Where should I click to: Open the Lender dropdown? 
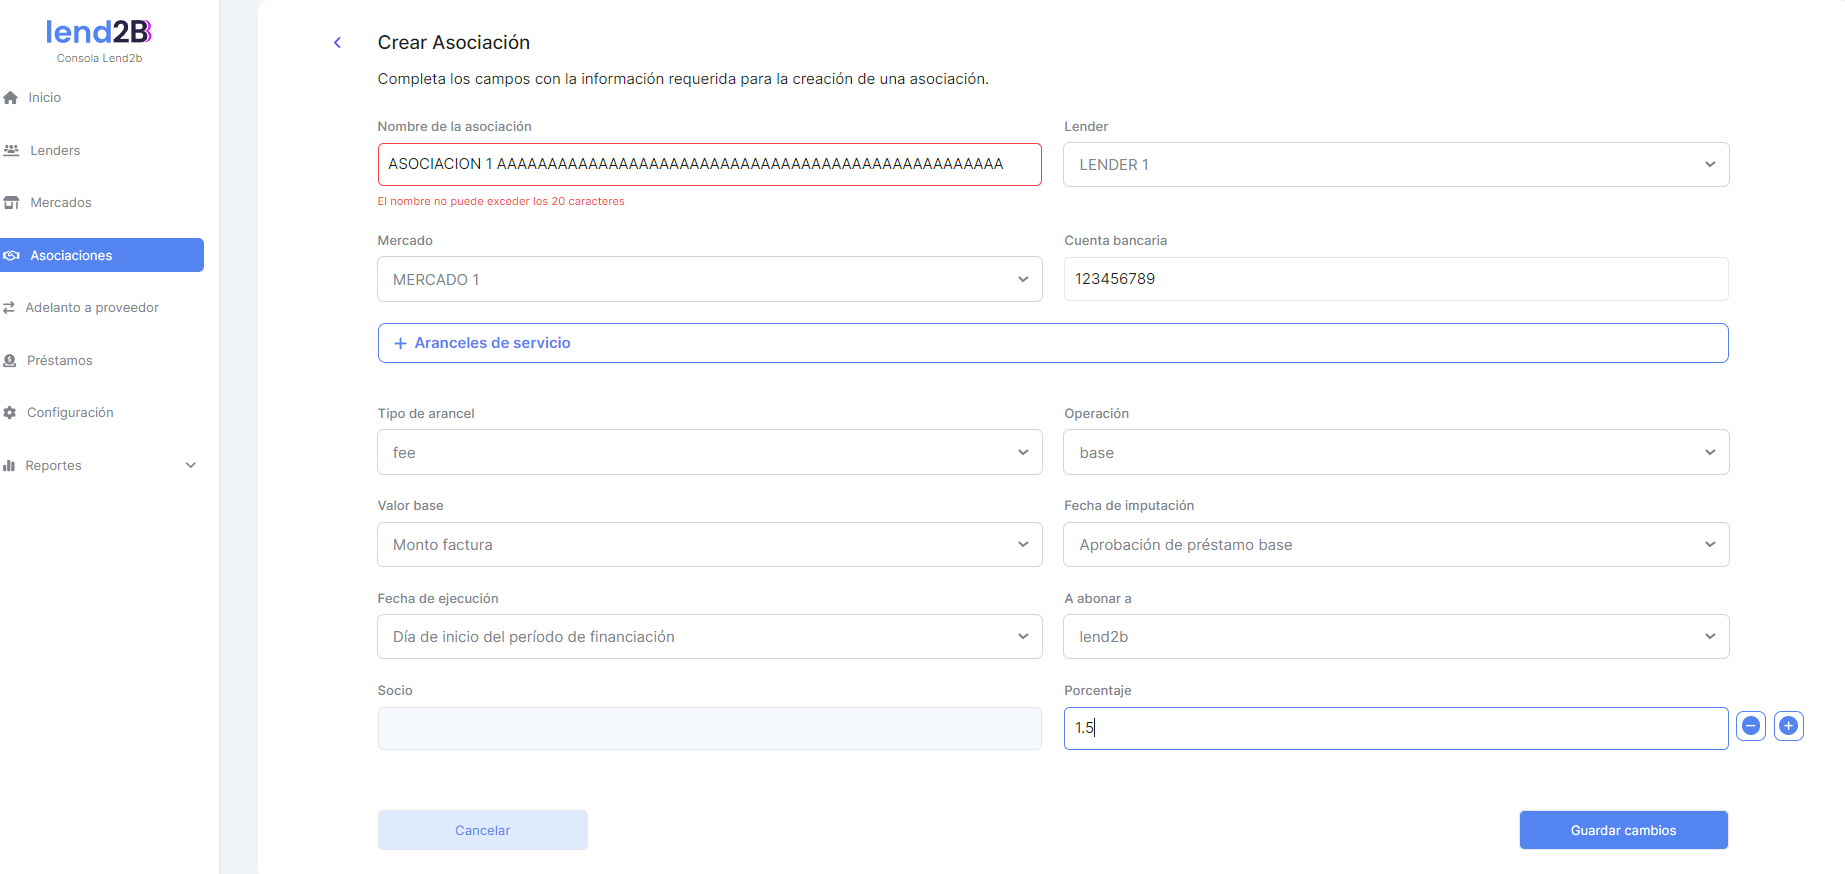(1396, 165)
